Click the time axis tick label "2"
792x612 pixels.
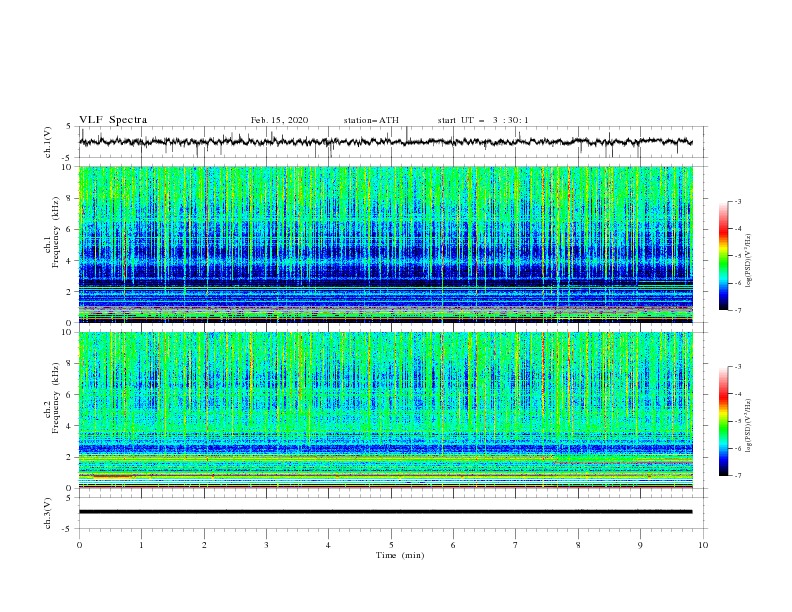[204, 545]
